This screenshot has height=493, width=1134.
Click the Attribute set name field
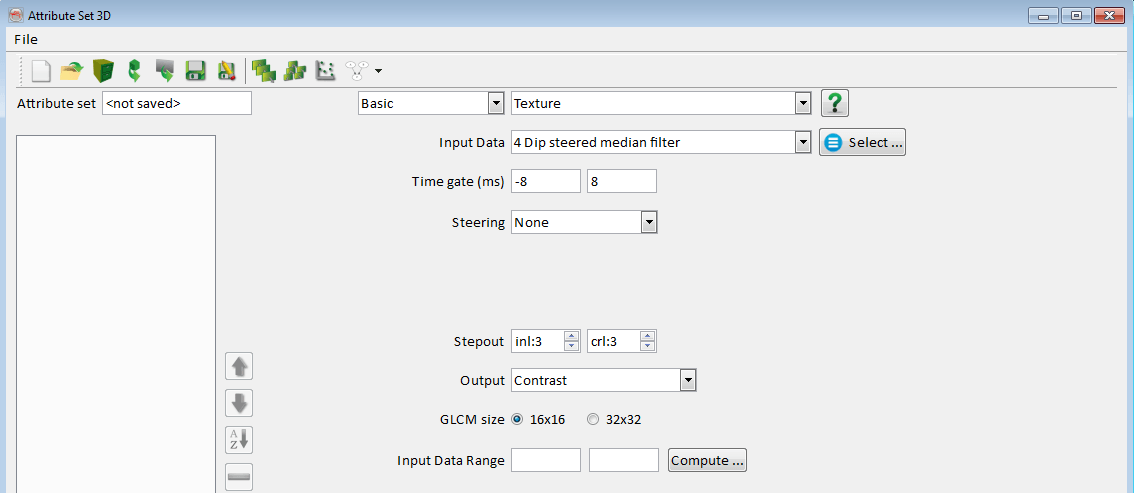(176, 103)
